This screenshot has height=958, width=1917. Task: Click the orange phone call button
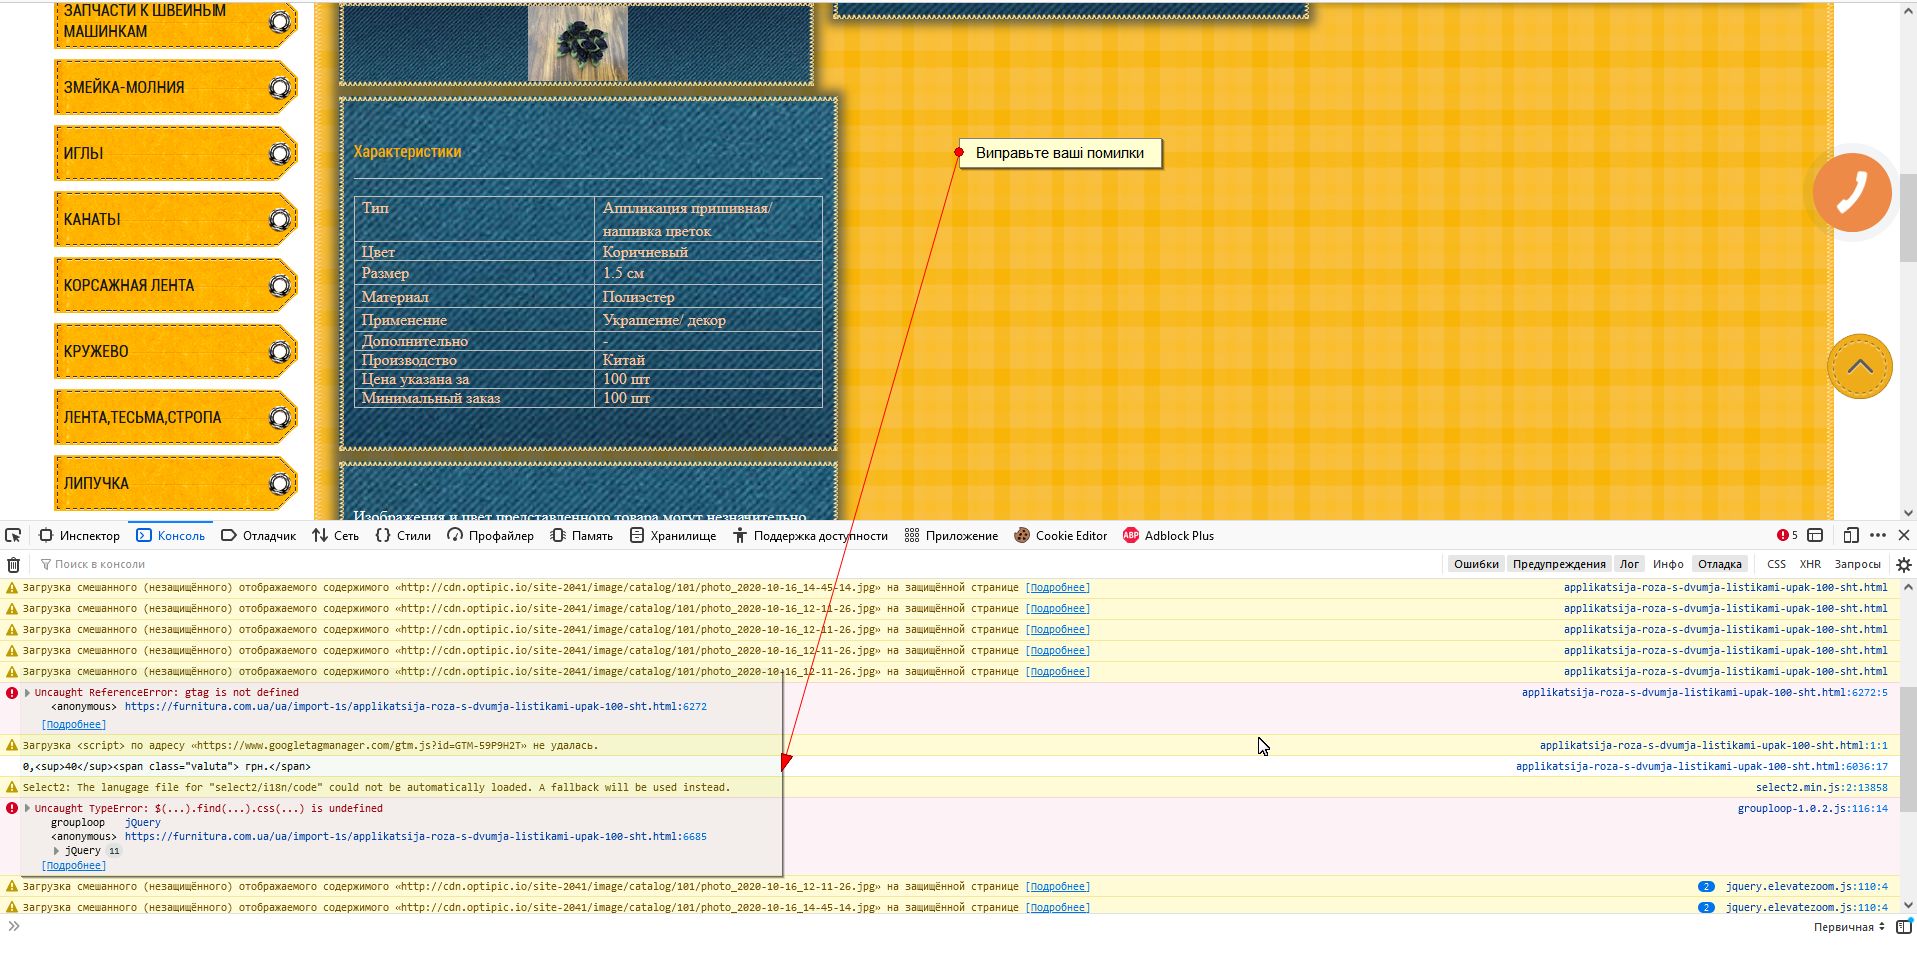1852,192
